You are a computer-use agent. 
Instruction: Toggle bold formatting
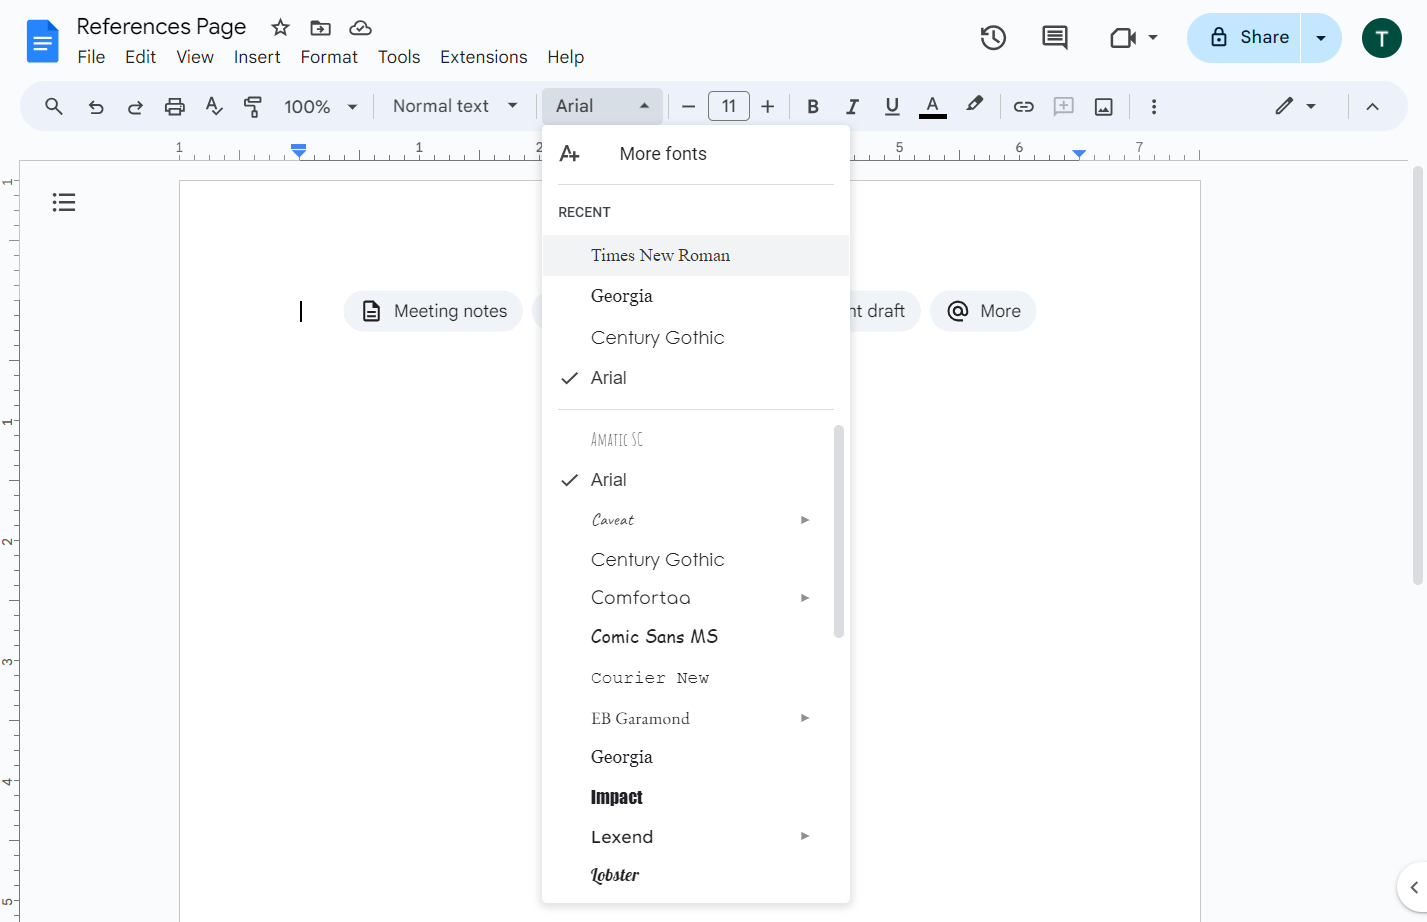[813, 106]
